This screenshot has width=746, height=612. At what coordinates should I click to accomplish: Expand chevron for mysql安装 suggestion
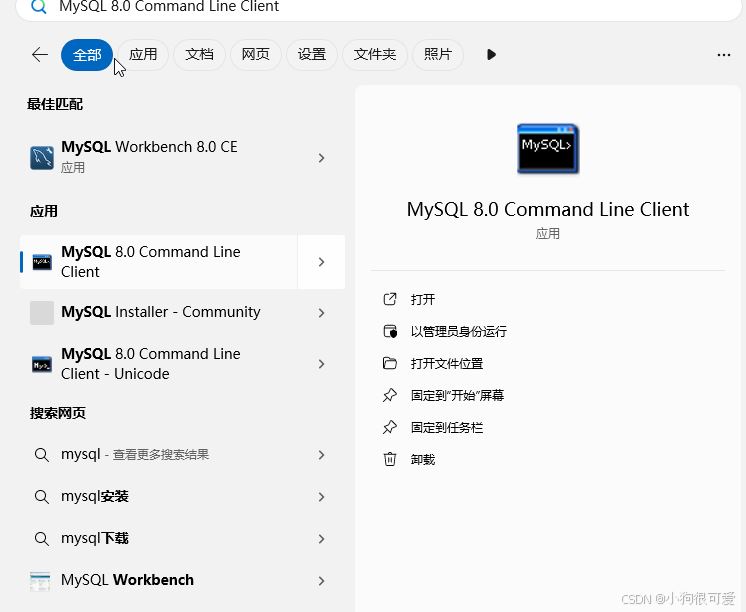(322, 497)
